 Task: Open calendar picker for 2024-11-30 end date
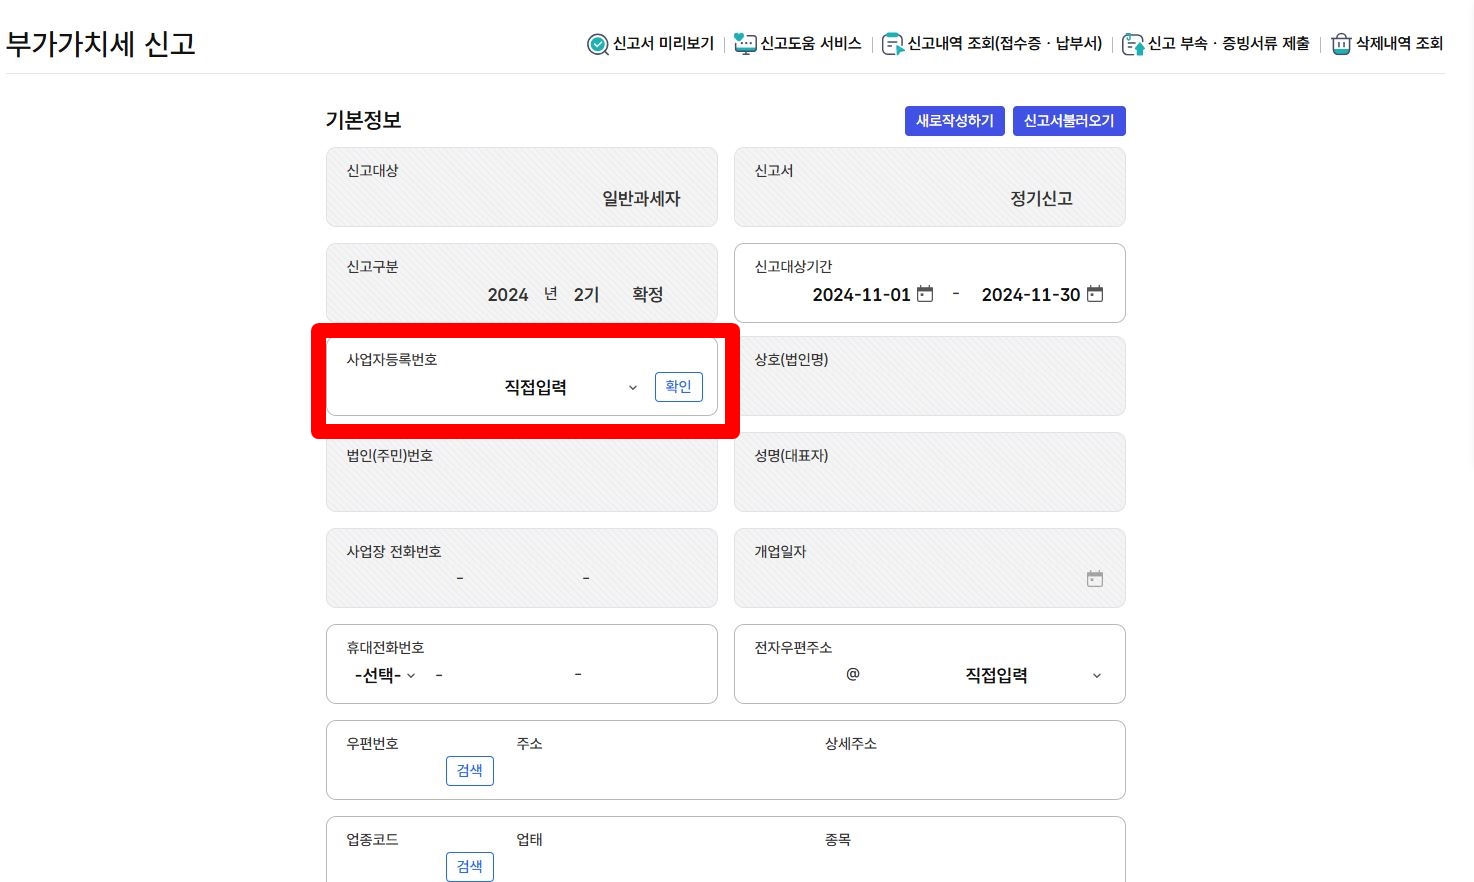point(1095,294)
